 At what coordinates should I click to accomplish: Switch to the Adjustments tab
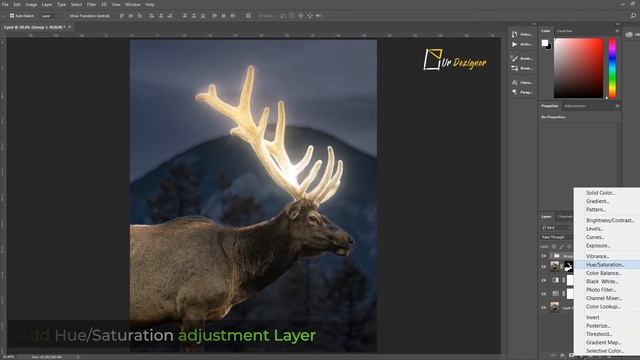tap(575, 106)
